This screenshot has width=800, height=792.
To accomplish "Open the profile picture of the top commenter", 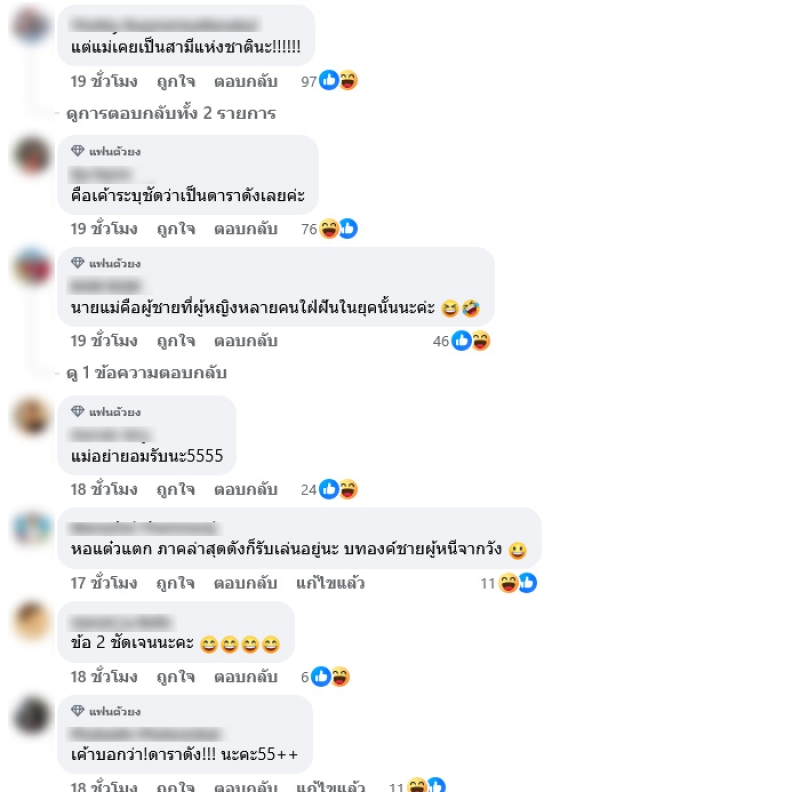I will [x=32, y=24].
